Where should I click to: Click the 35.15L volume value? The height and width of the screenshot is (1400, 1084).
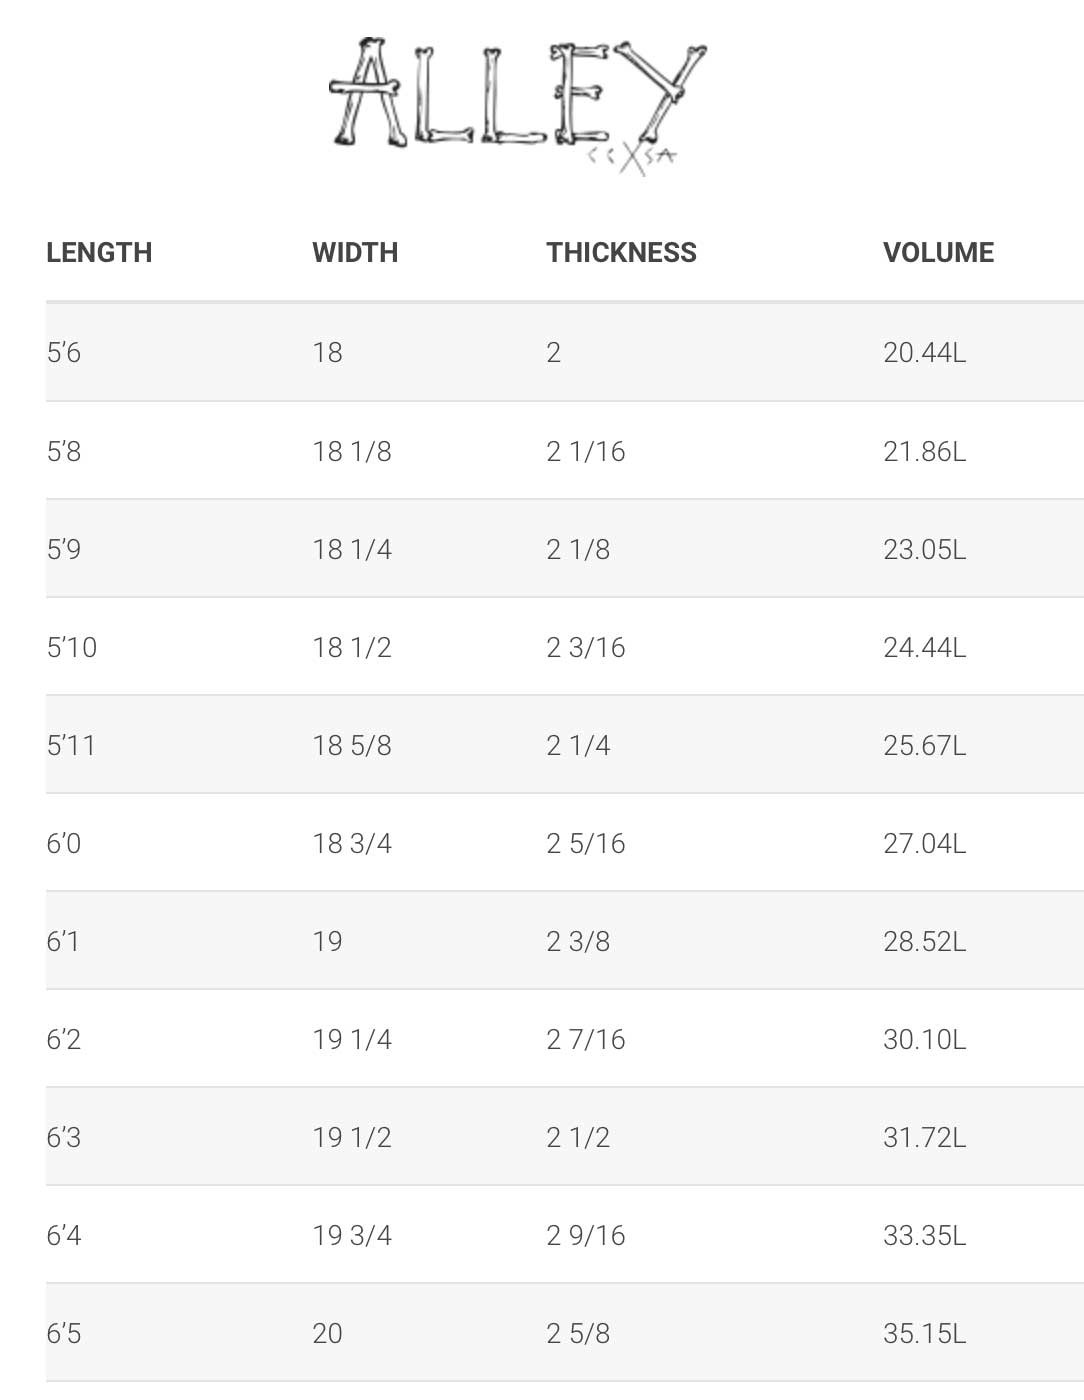[x=924, y=1333]
